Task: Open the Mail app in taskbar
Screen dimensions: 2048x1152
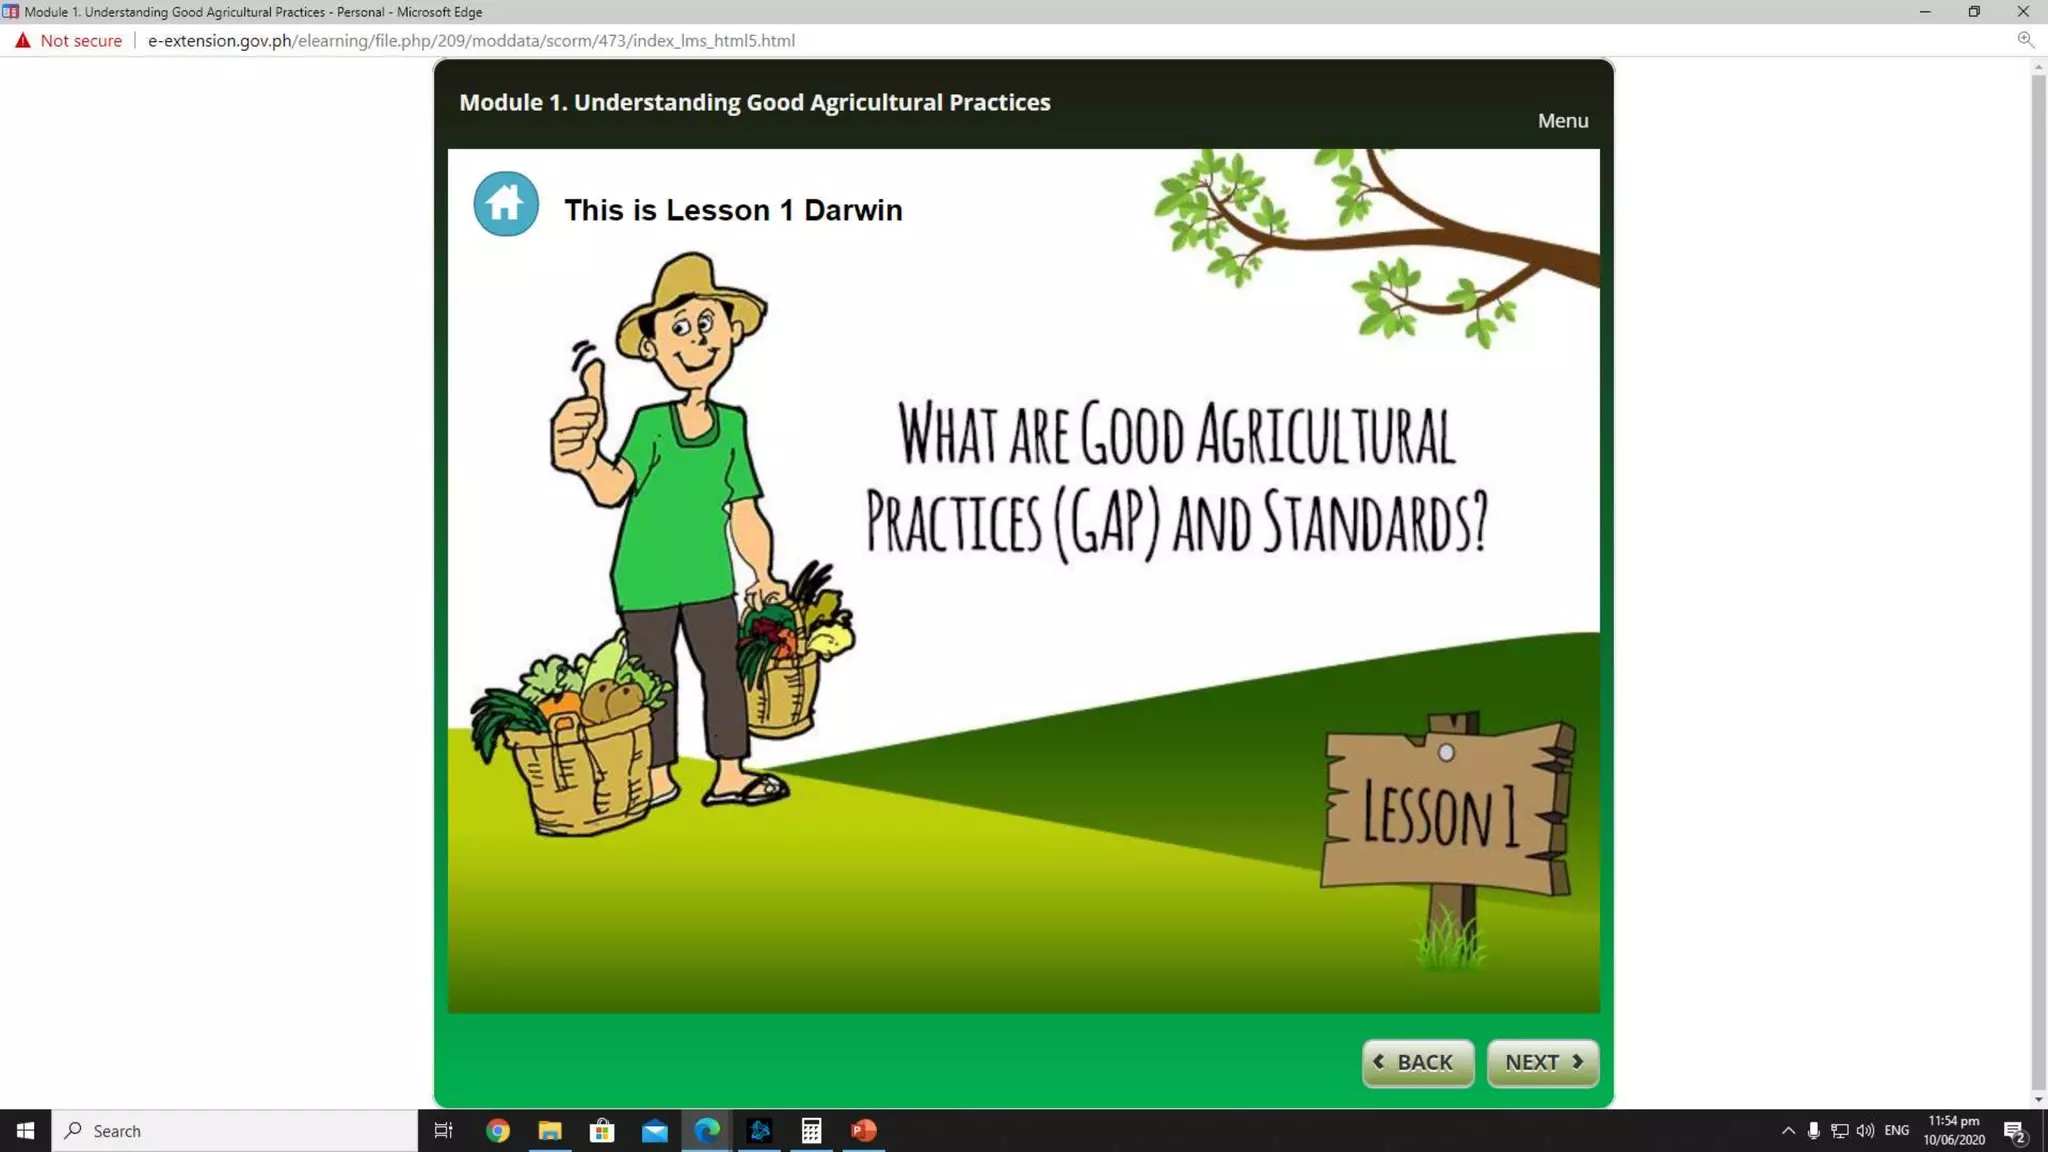Action: coord(655,1131)
